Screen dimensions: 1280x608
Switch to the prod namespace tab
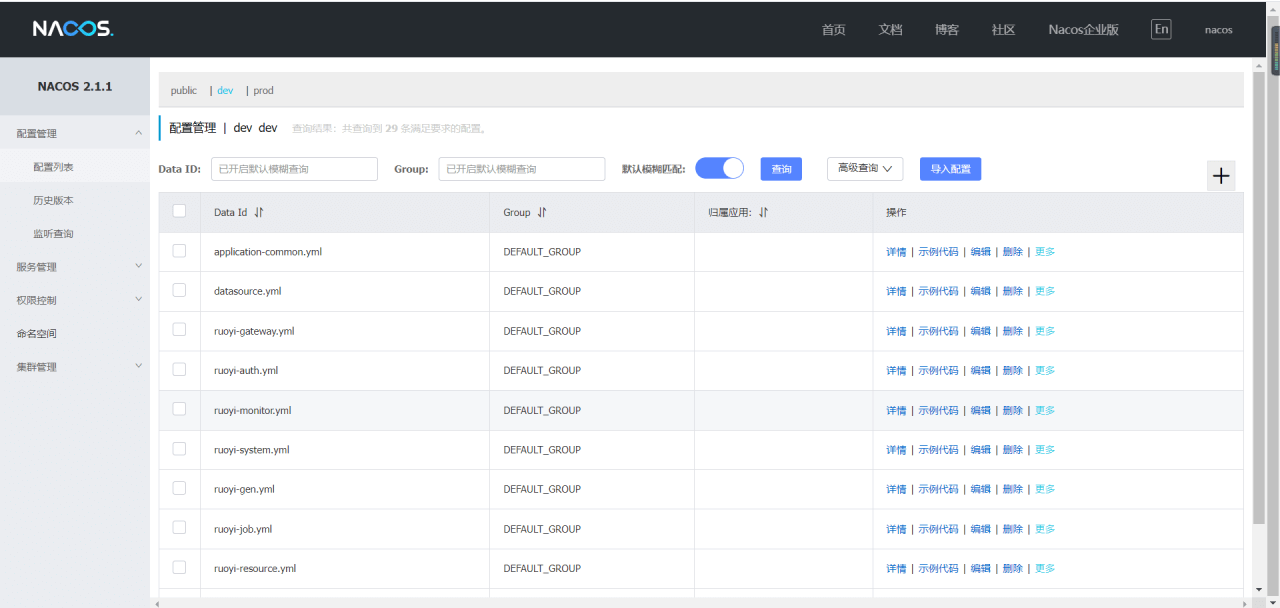click(x=263, y=90)
